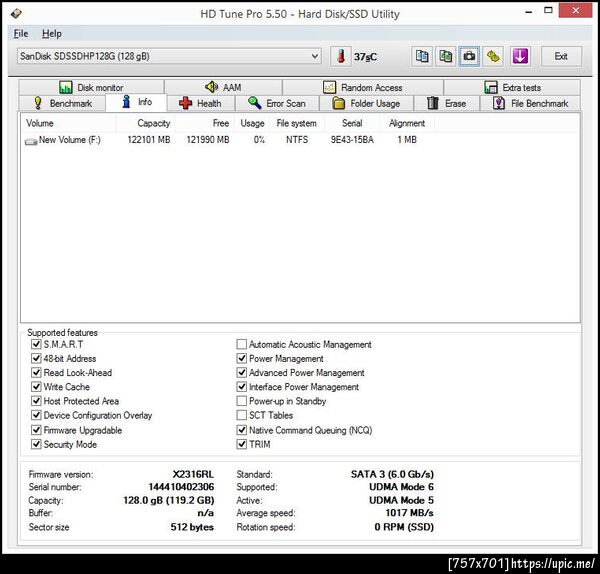The width and height of the screenshot is (600, 574).
Task: Click the red cross Health icon
Action: click(x=186, y=103)
